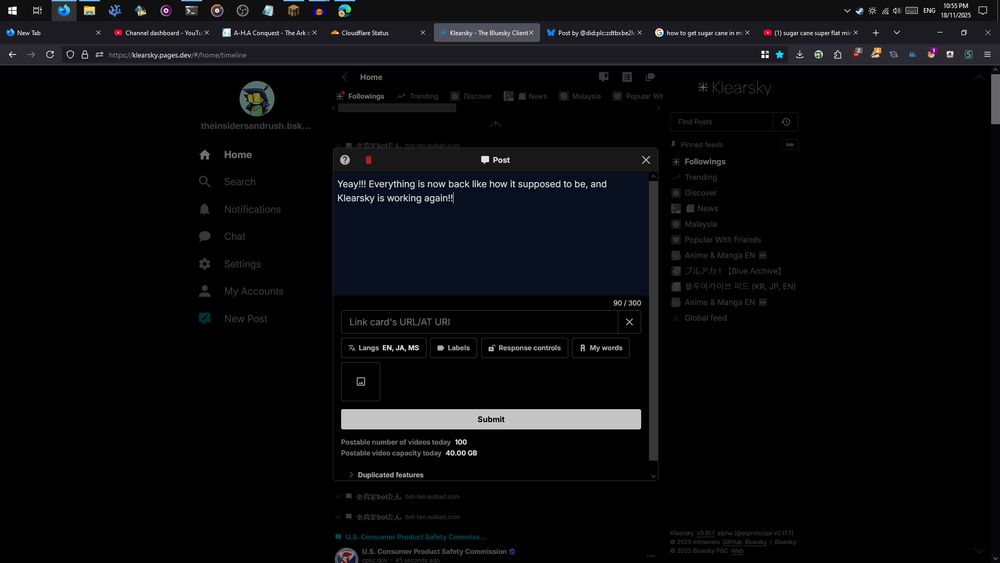Click the blue bookmark star icon
This screenshot has width=1000, height=563.
tap(779, 55)
